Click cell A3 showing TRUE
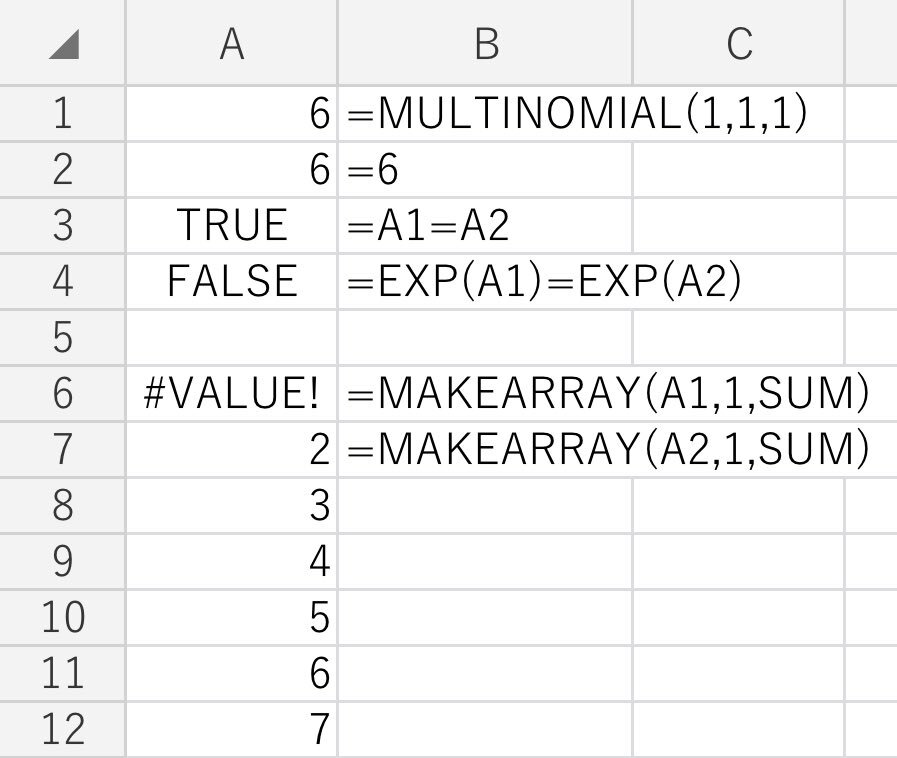 (x=231, y=226)
